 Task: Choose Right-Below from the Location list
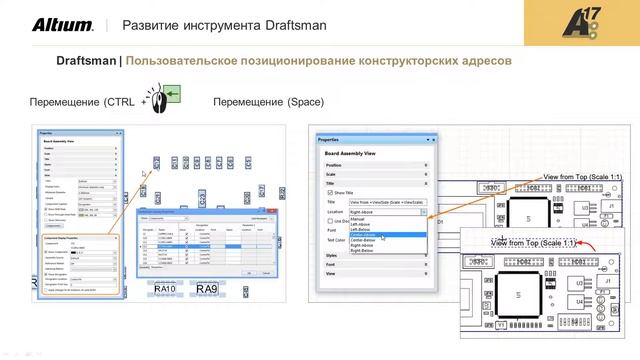click(388, 250)
